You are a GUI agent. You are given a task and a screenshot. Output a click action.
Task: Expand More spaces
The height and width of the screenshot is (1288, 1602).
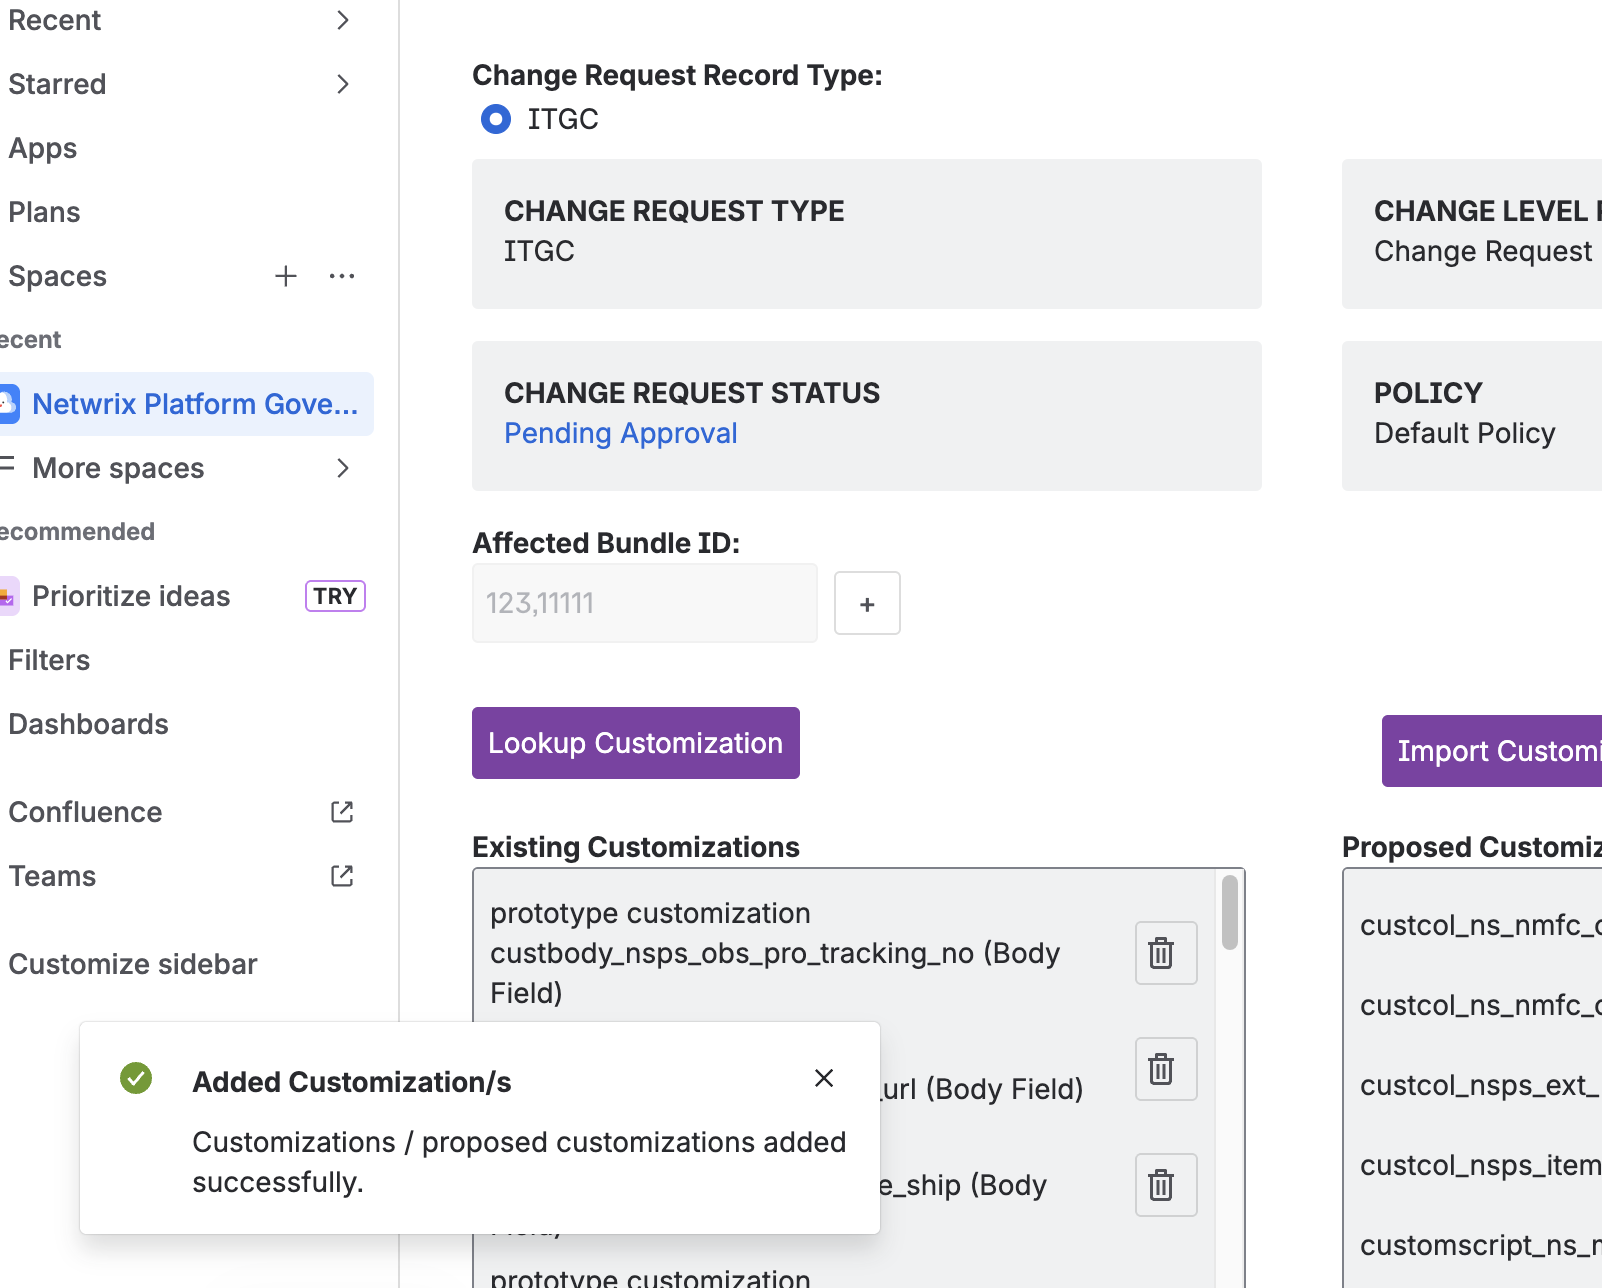342,468
